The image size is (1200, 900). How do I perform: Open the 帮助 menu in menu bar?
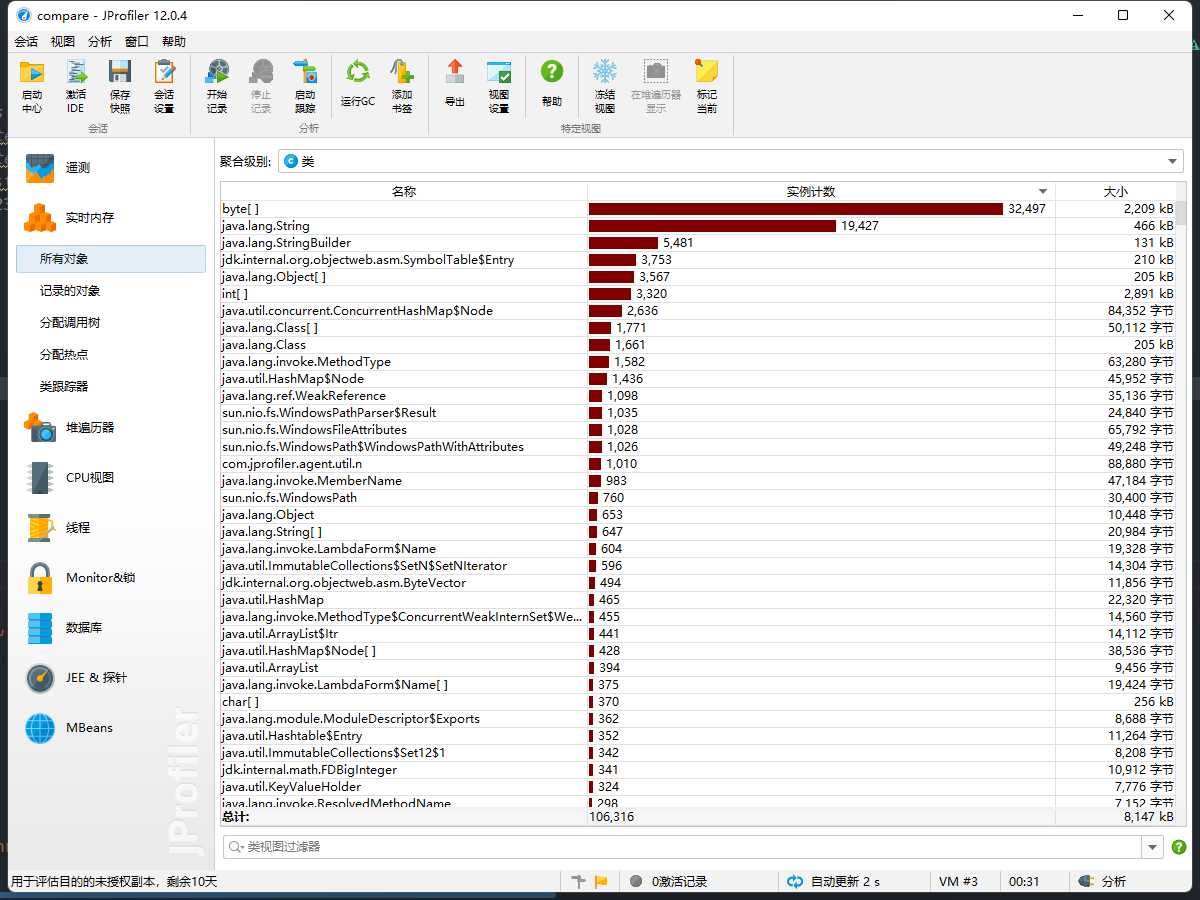click(x=174, y=41)
